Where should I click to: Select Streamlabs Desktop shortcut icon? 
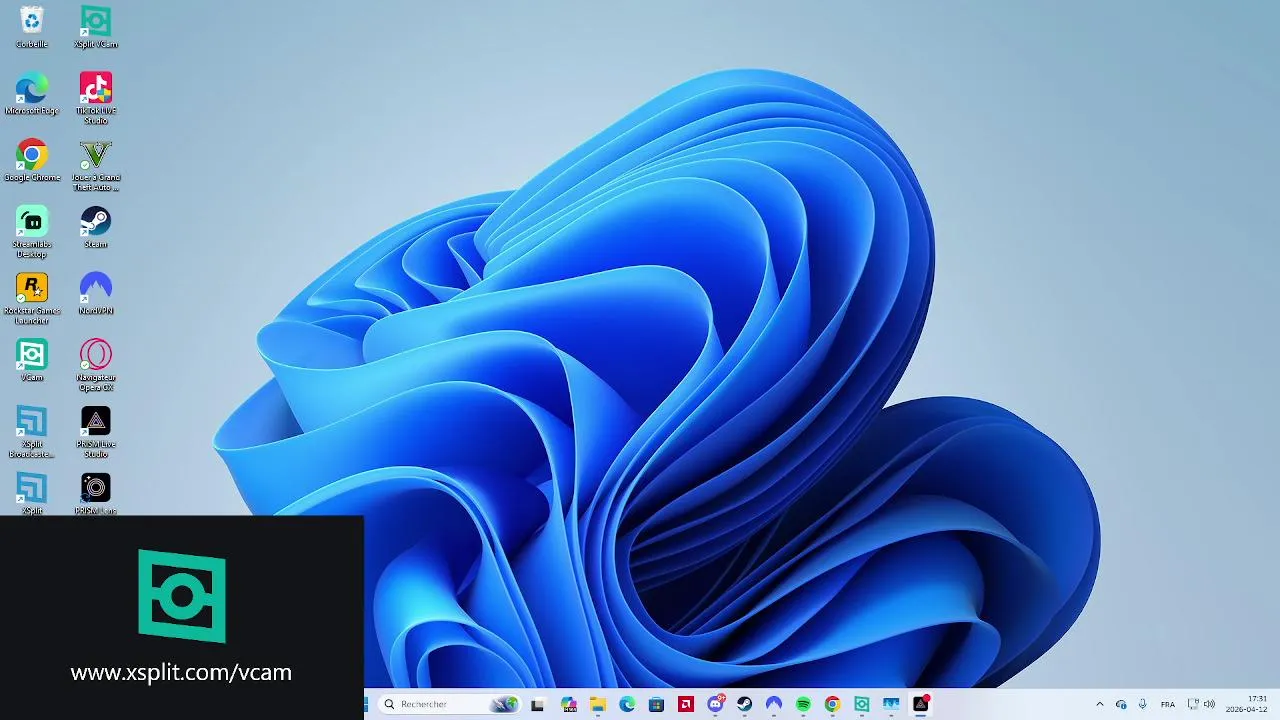click(32, 232)
